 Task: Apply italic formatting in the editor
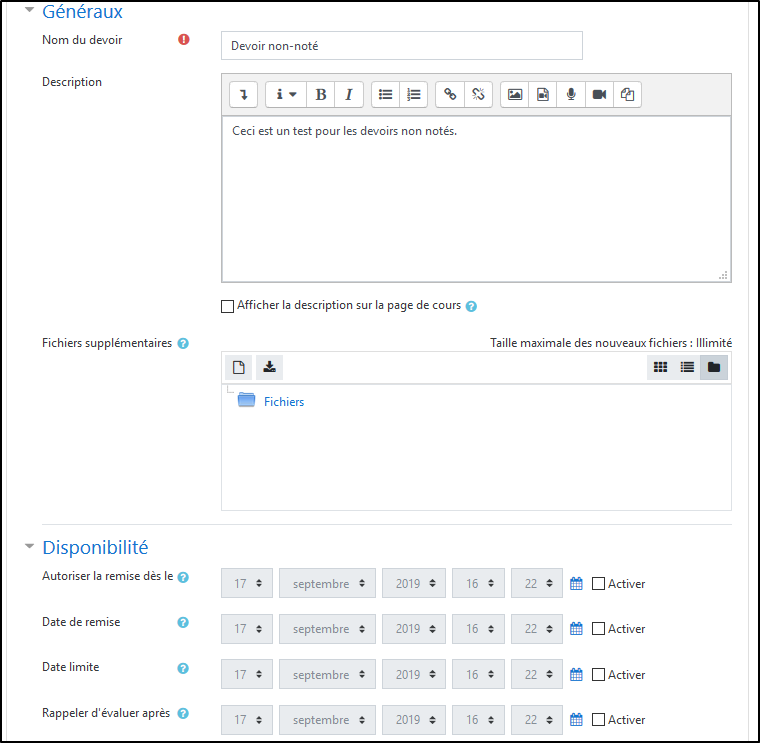(348, 94)
